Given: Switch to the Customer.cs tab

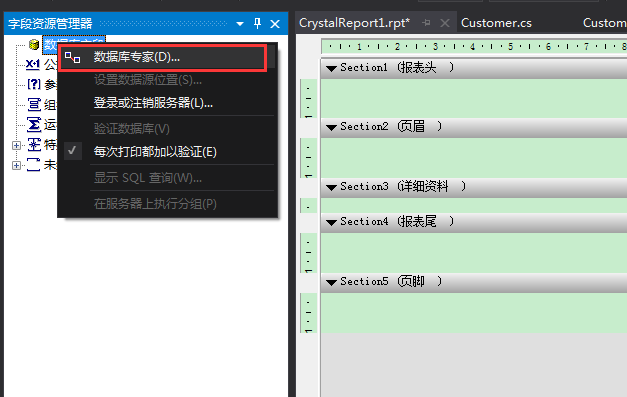Looking at the screenshot, I should 496,23.
